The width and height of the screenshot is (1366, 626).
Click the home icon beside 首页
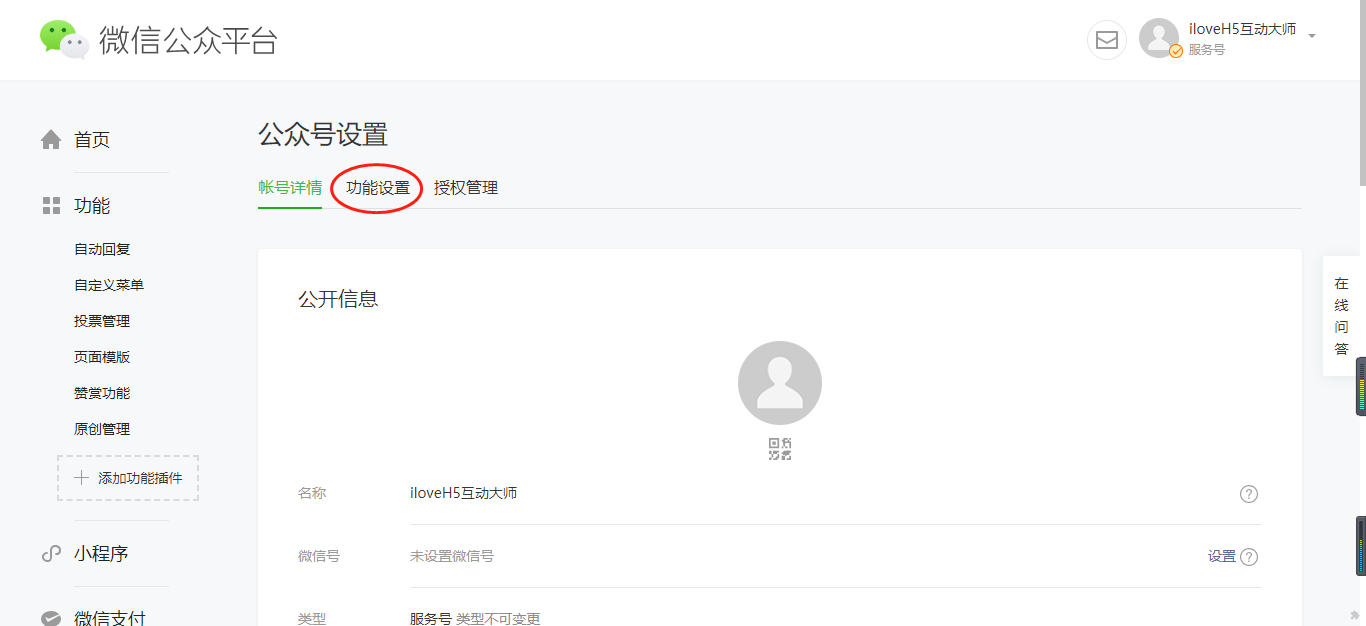51,140
